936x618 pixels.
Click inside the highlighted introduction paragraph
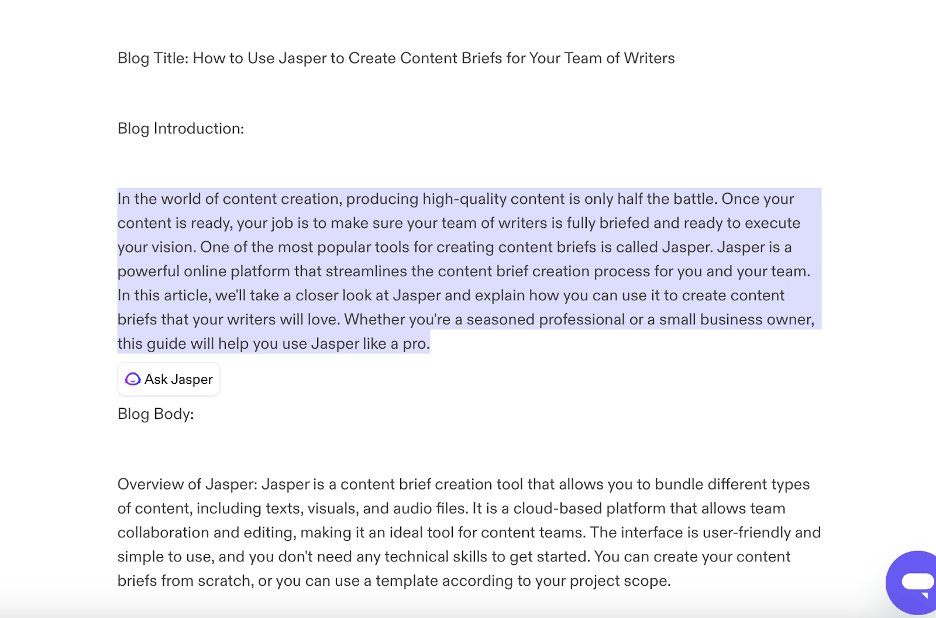pyautogui.click(x=469, y=271)
